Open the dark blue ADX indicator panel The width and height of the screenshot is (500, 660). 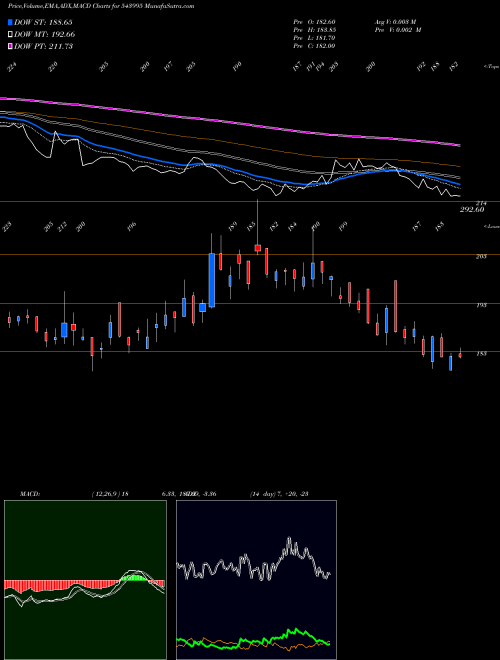256,580
